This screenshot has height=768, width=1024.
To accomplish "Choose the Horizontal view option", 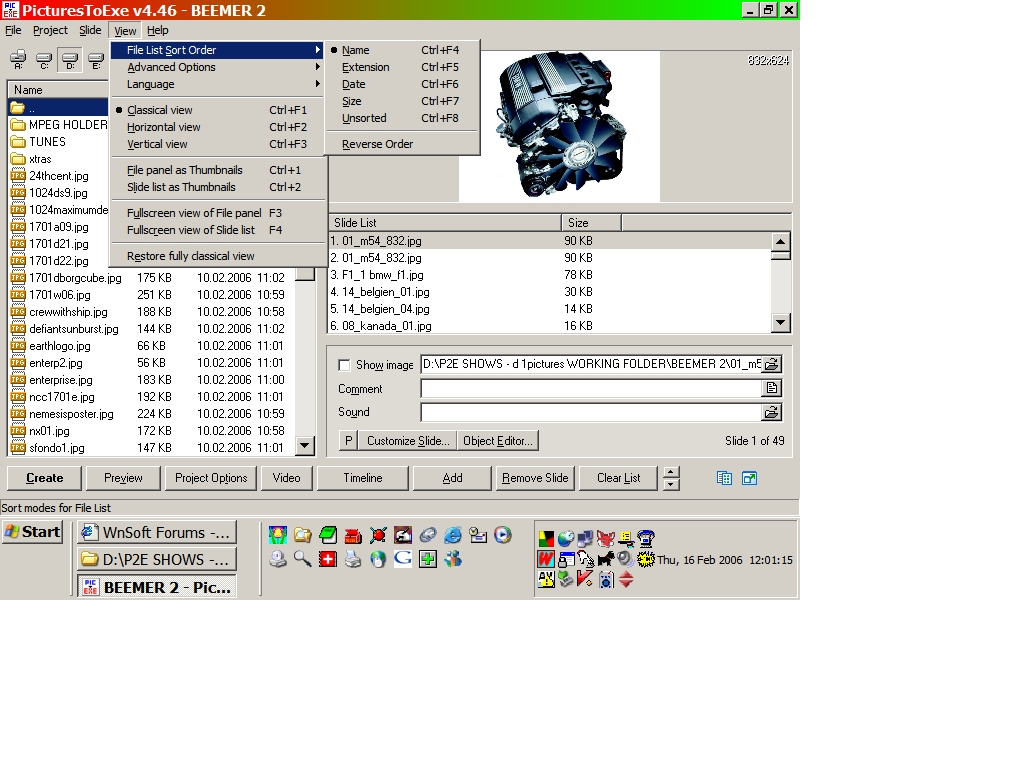I will 164,127.
